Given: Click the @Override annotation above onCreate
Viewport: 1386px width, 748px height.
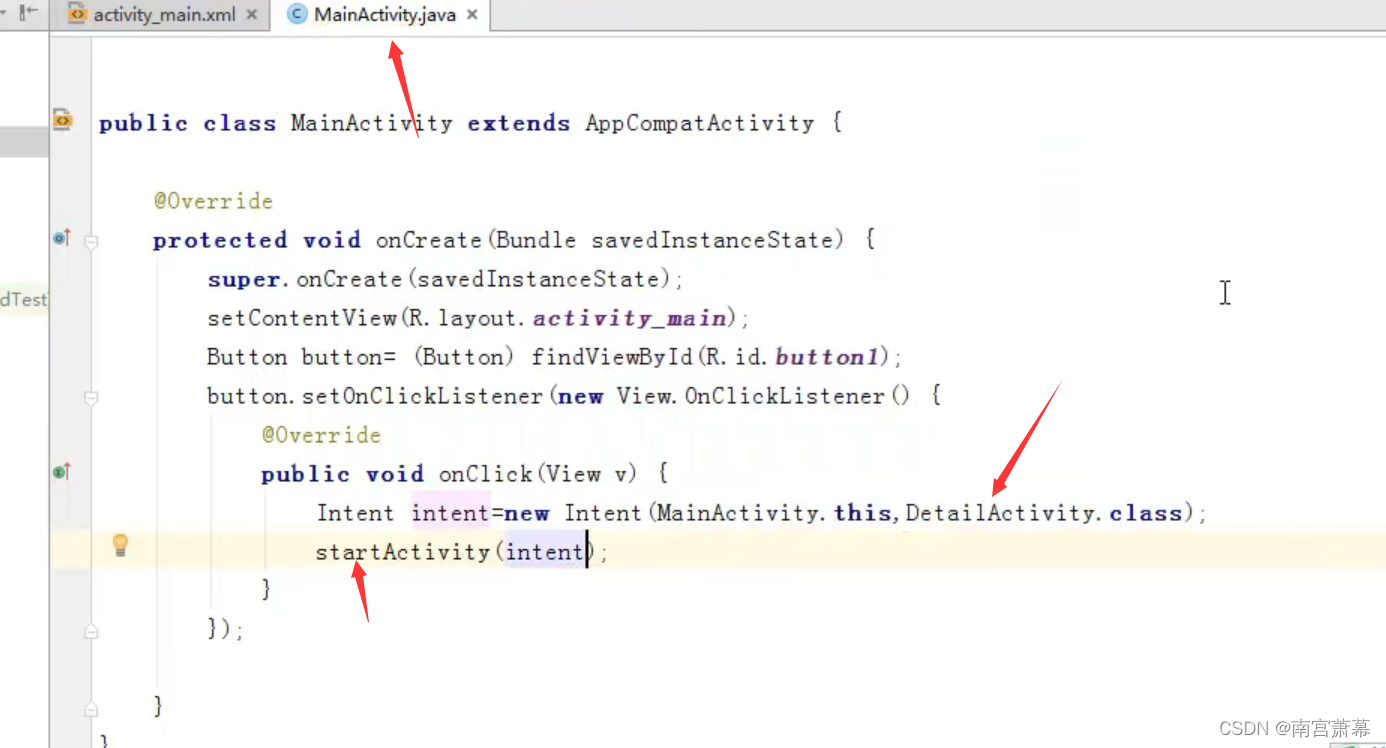Looking at the screenshot, I should tap(213, 201).
